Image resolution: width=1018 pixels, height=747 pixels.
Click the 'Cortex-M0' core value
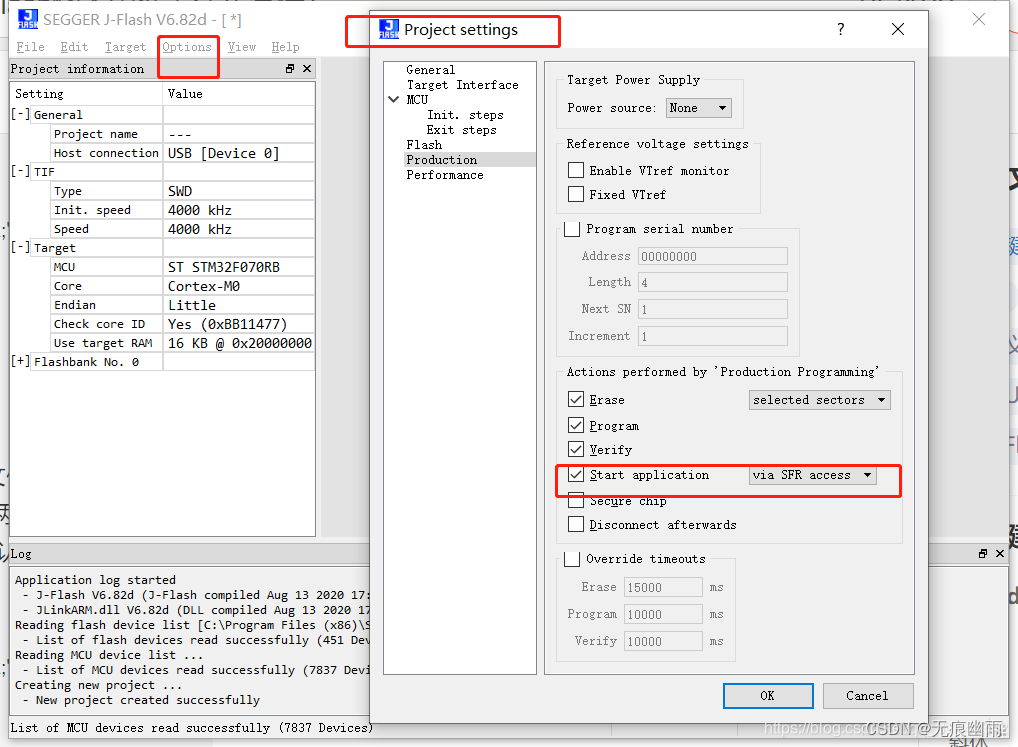click(204, 286)
